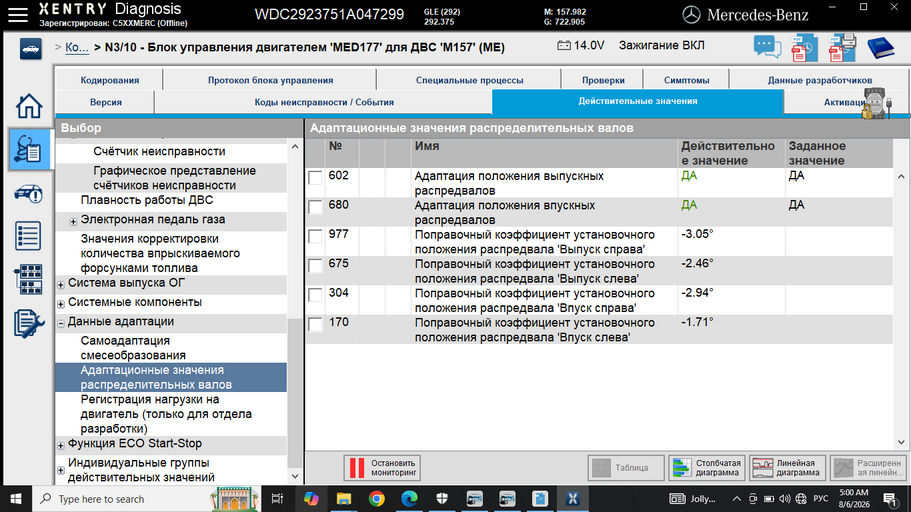Expand the Система выпуска ОГ node
This screenshot has height=512, width=911.
(60, 285)
